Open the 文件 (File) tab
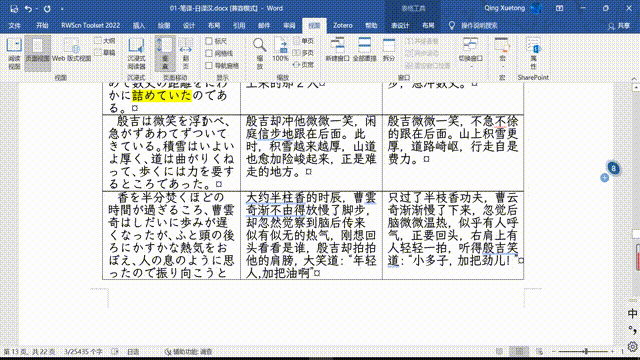 (x=15, y=25)
